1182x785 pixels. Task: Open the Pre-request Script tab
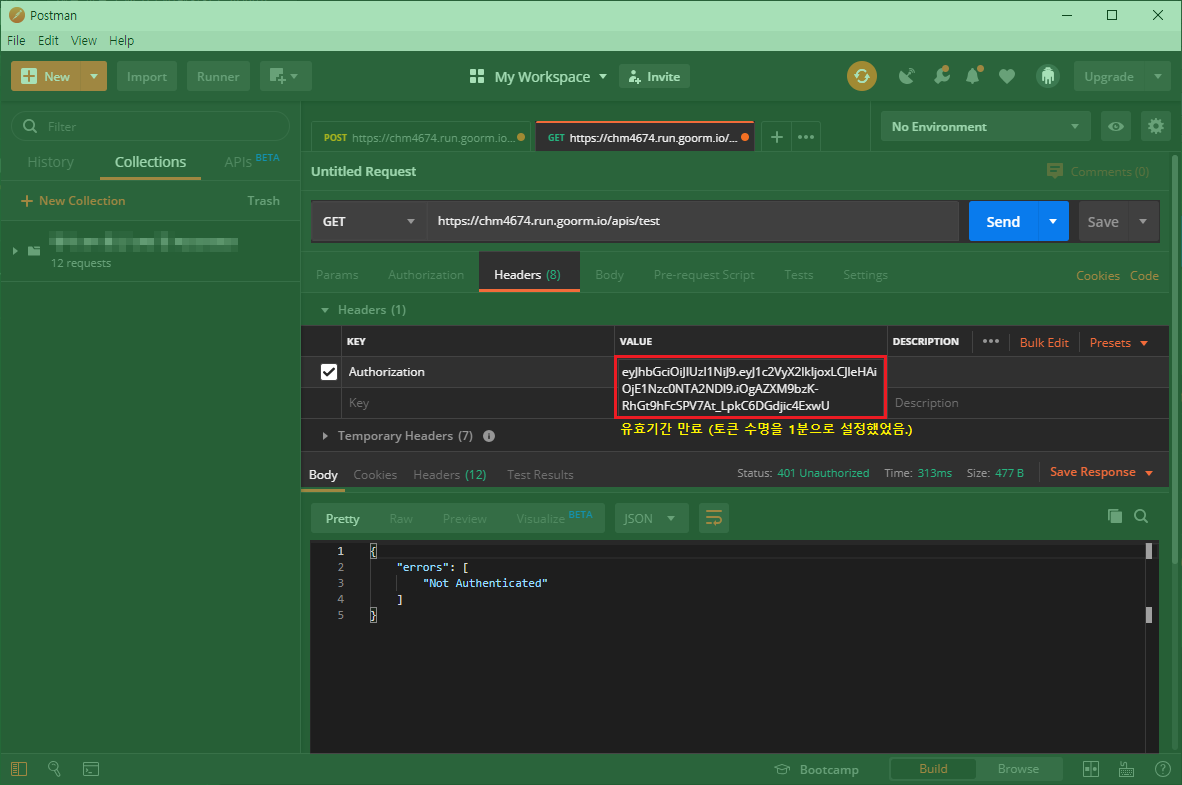pyautogui.click(x=703, y=274)
